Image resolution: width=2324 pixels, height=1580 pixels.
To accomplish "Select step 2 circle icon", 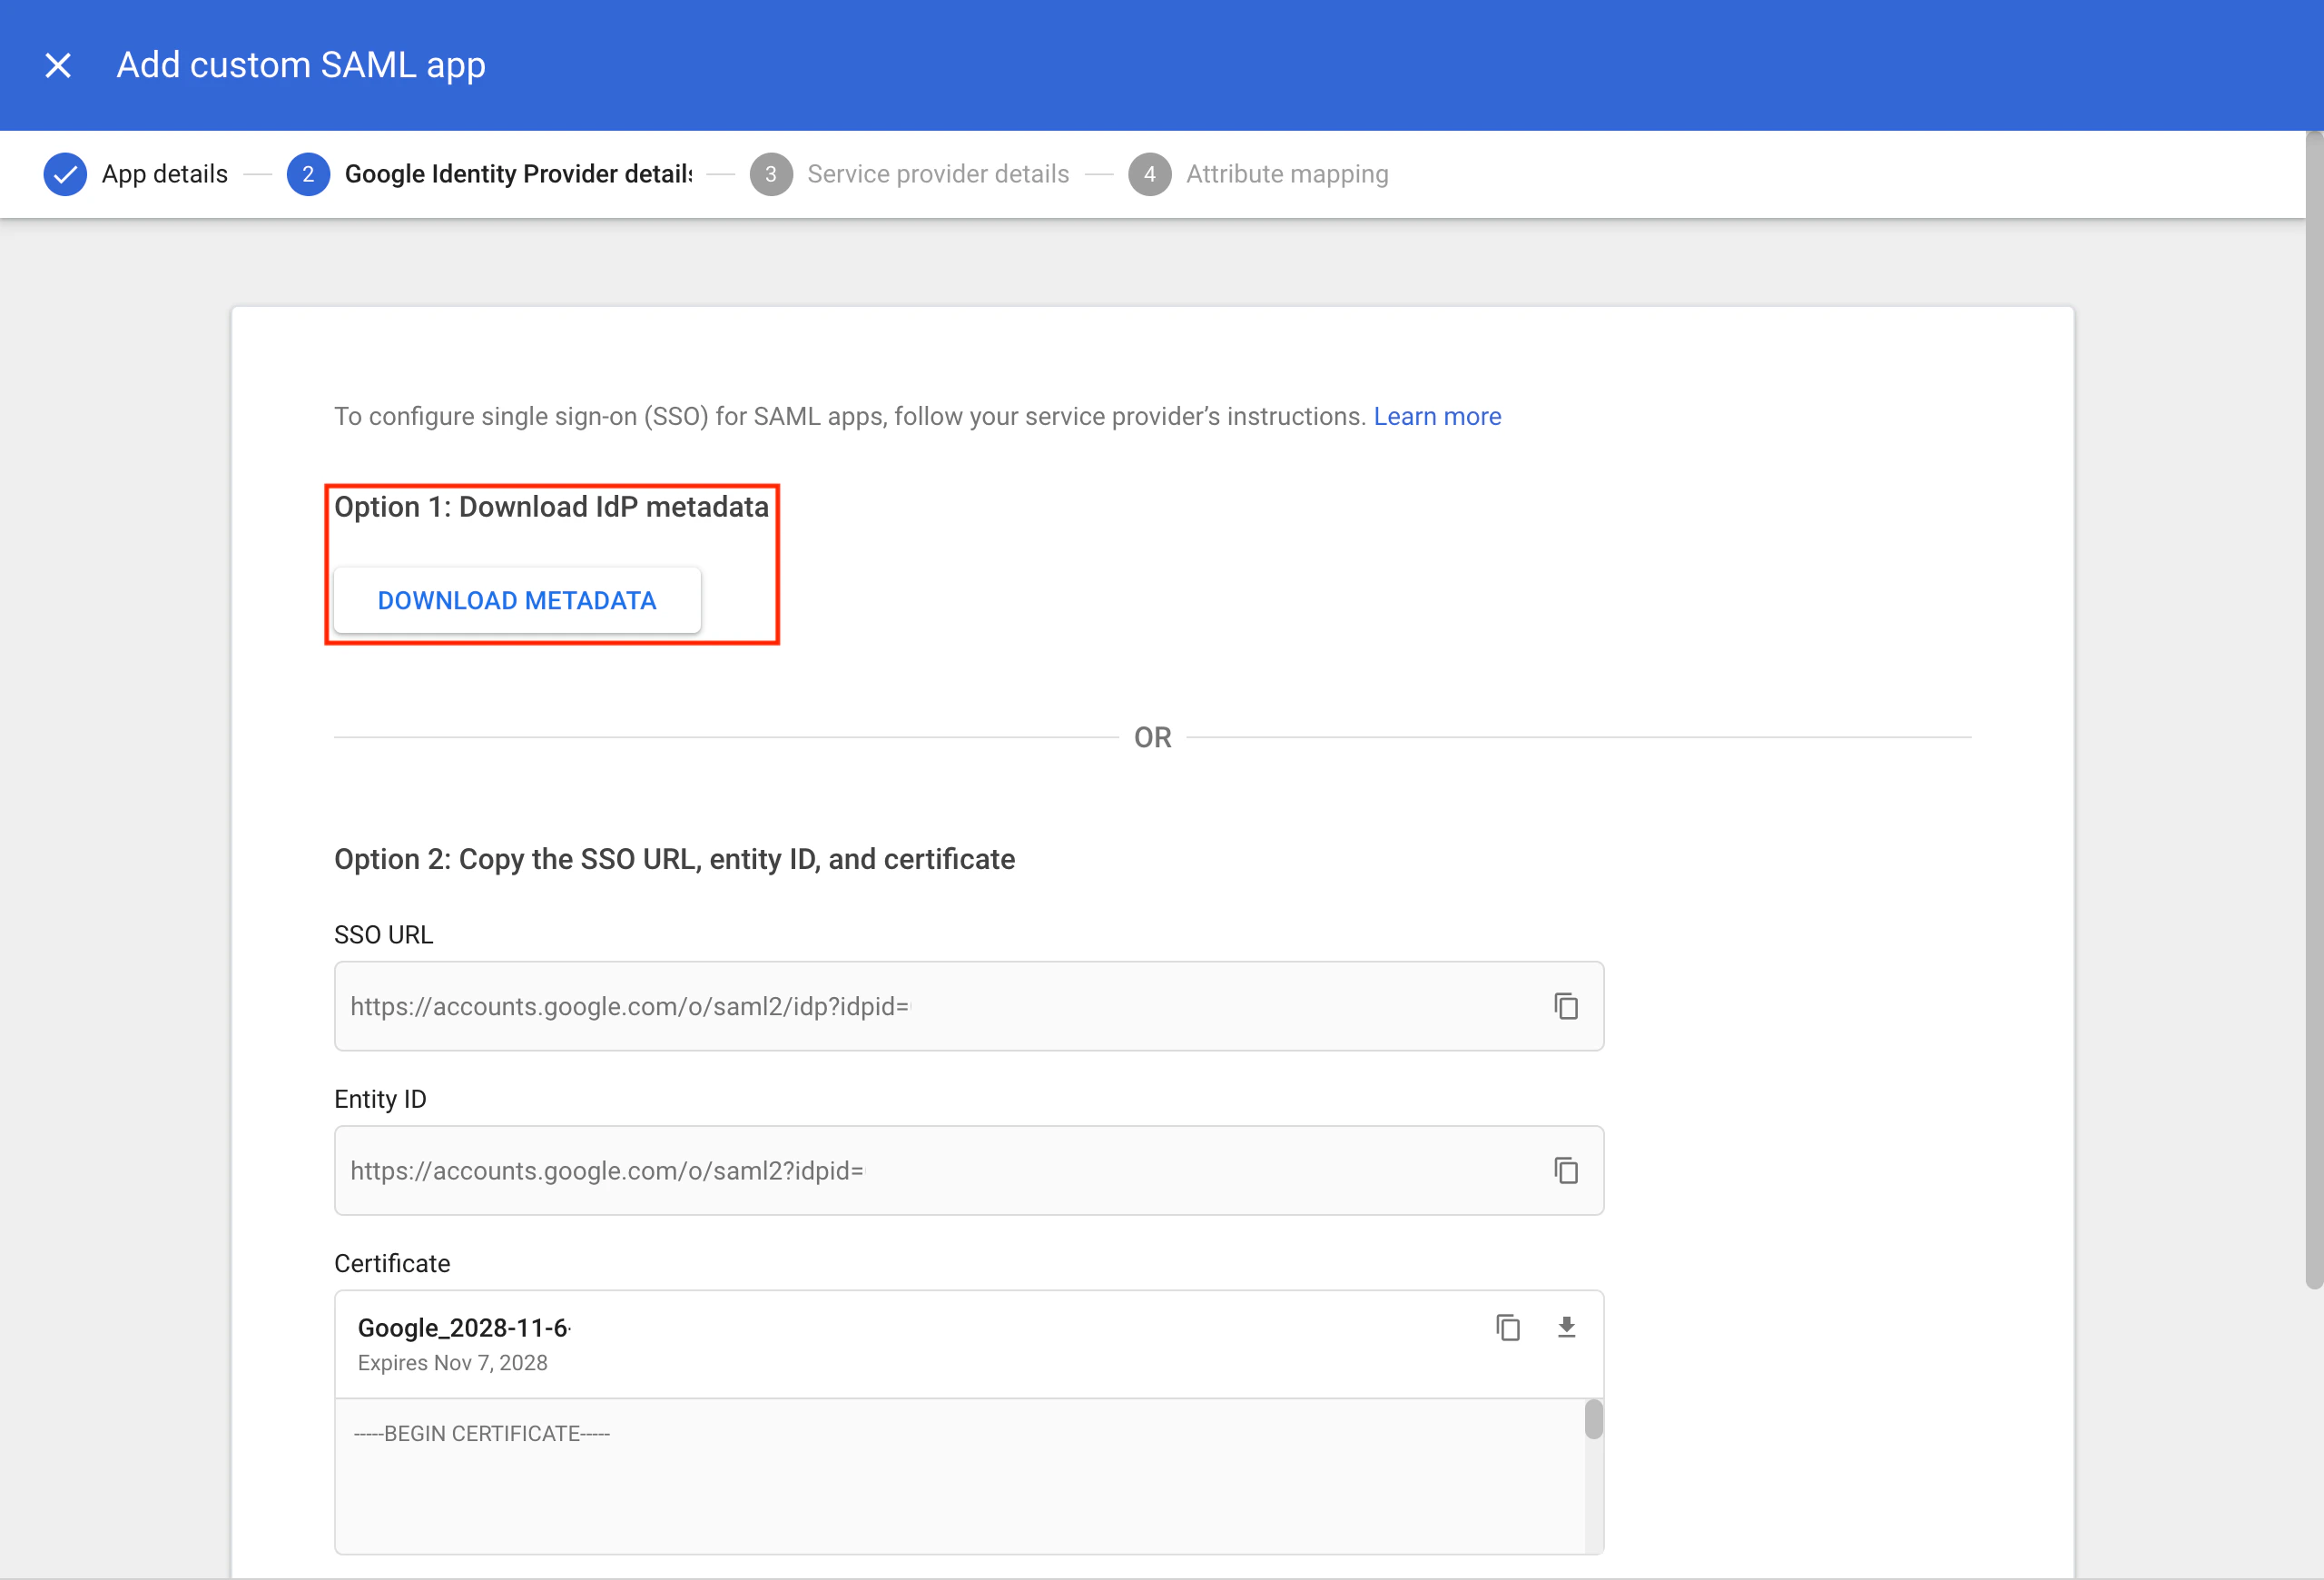I will pos(308,174).
